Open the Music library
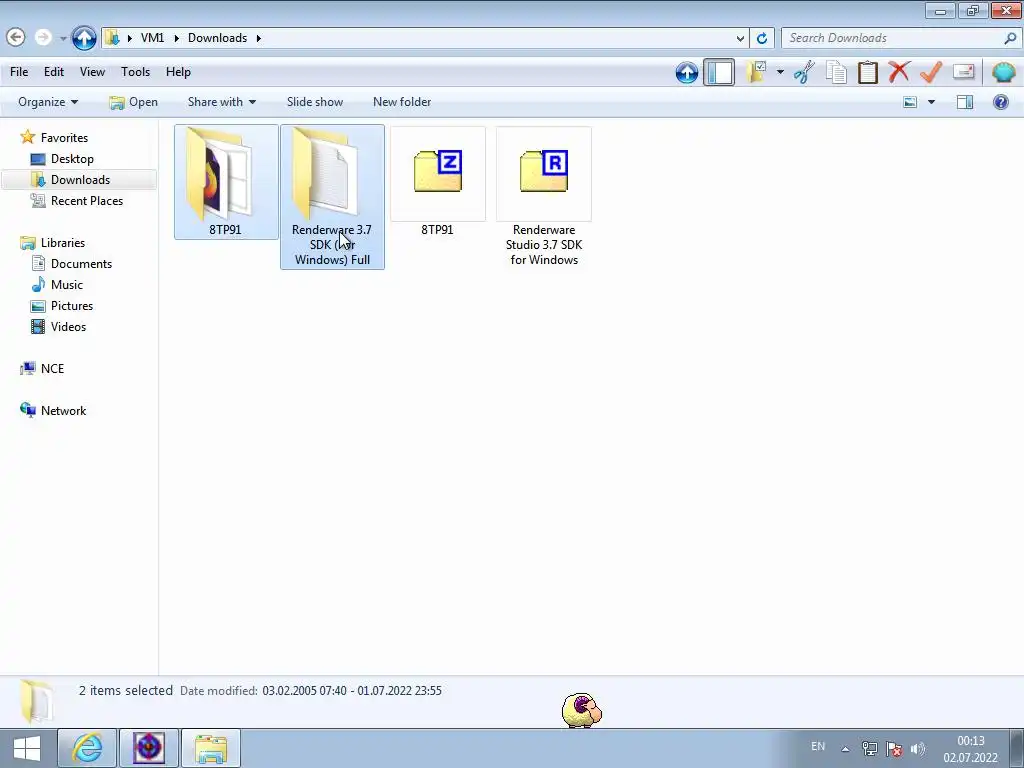This screenshot has height=768, width=1024. [67, 285]
